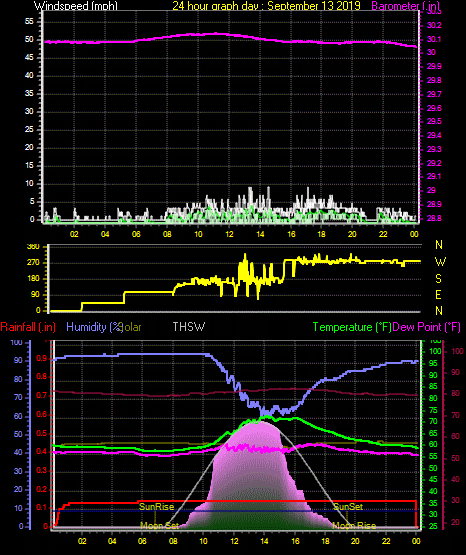Click the THSW legend label

(189, 327)
